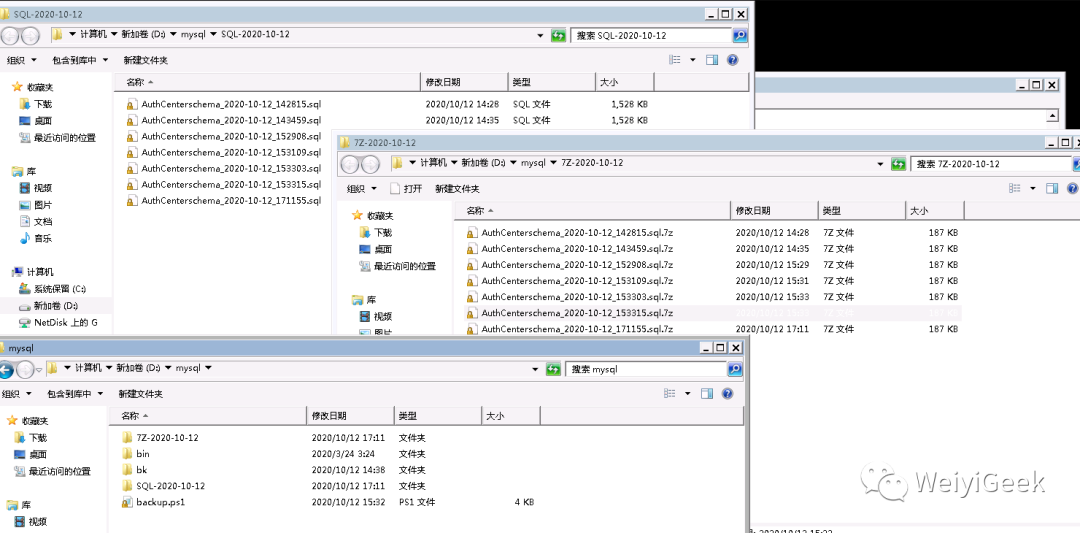Select 下载 in SQL-2020-10-12 window sidebar

[36, 104]
